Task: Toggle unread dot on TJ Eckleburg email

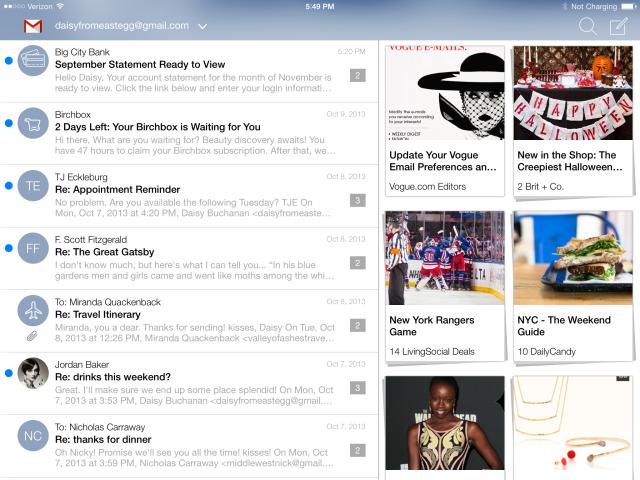Action: click(x=9, y=186)
